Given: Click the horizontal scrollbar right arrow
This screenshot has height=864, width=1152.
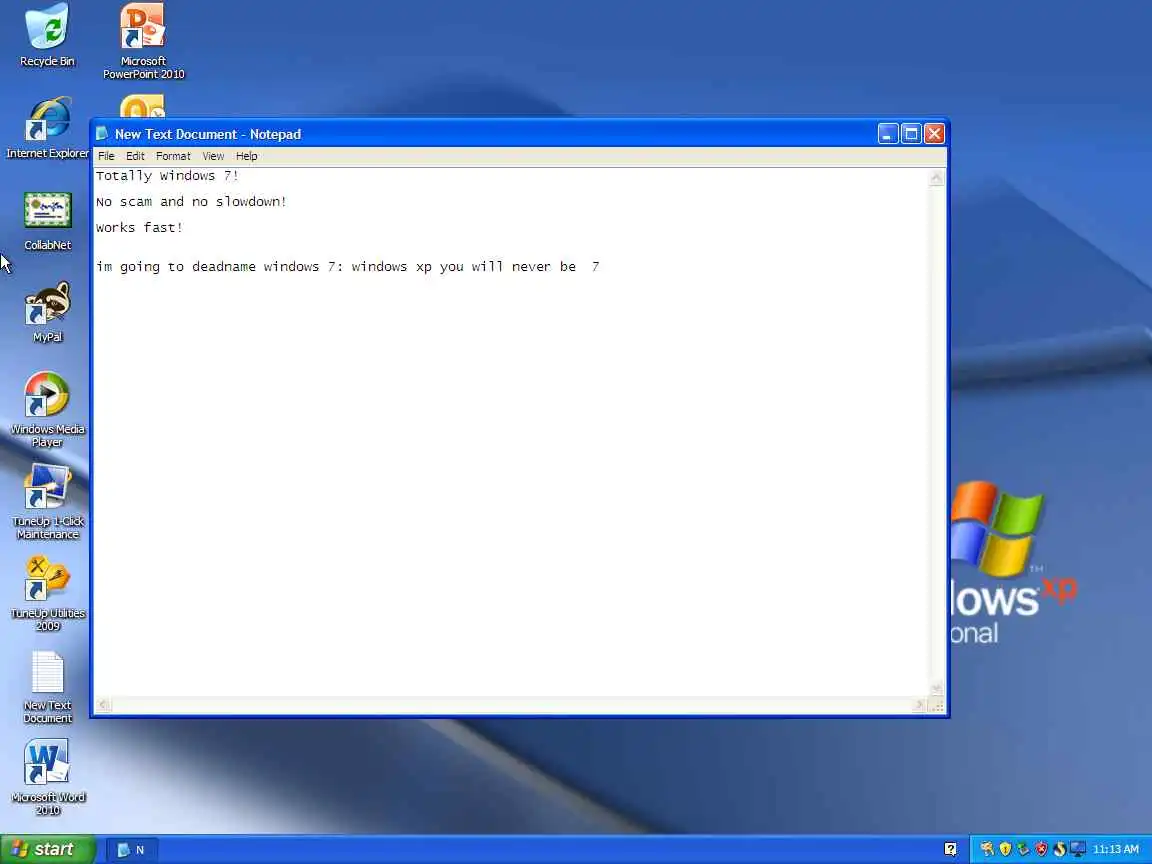Looking at the screenshot, I should (x=918, y=705).
